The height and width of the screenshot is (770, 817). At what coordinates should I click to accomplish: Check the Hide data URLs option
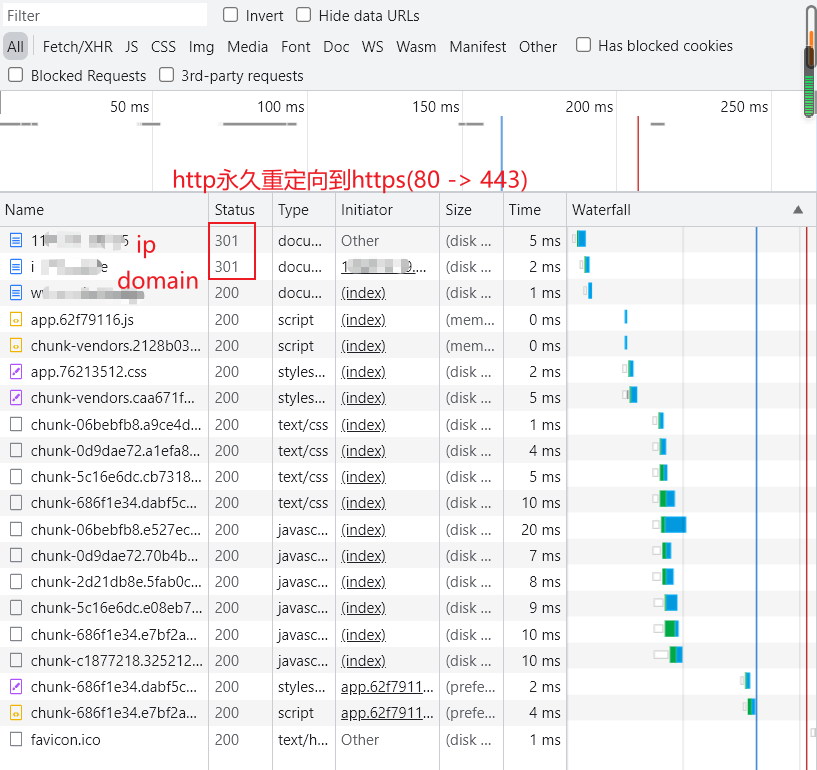(x=303, y=15)
